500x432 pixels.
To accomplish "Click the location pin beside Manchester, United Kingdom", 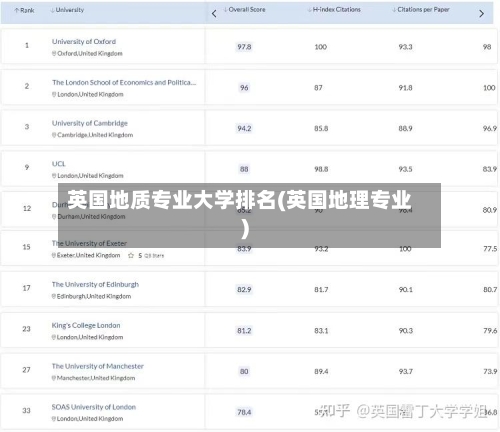I will (x=54, y=378).
